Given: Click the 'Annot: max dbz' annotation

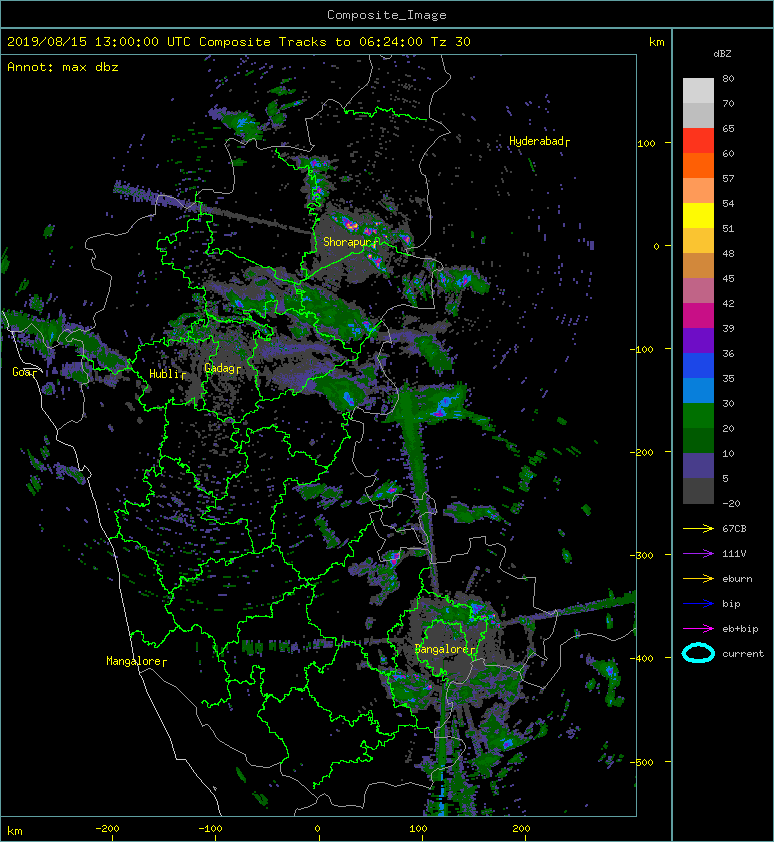Looking at the screenshot, I should [x=63, y=67].
